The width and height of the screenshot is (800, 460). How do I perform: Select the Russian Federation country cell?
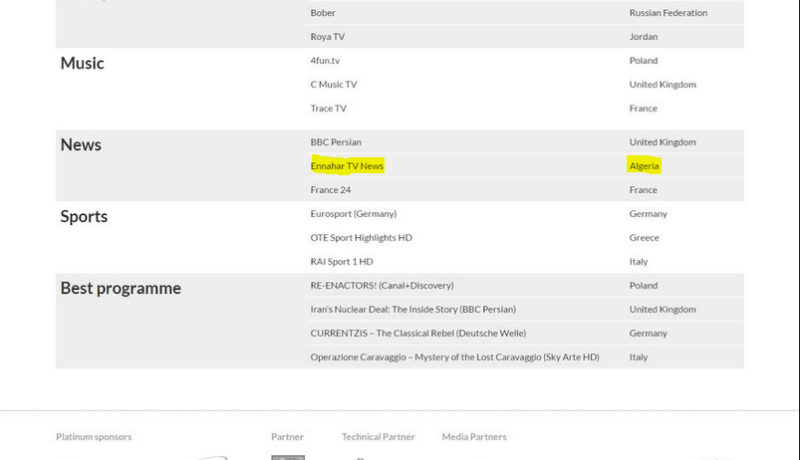pyautogui.click(x=668, y=13)
